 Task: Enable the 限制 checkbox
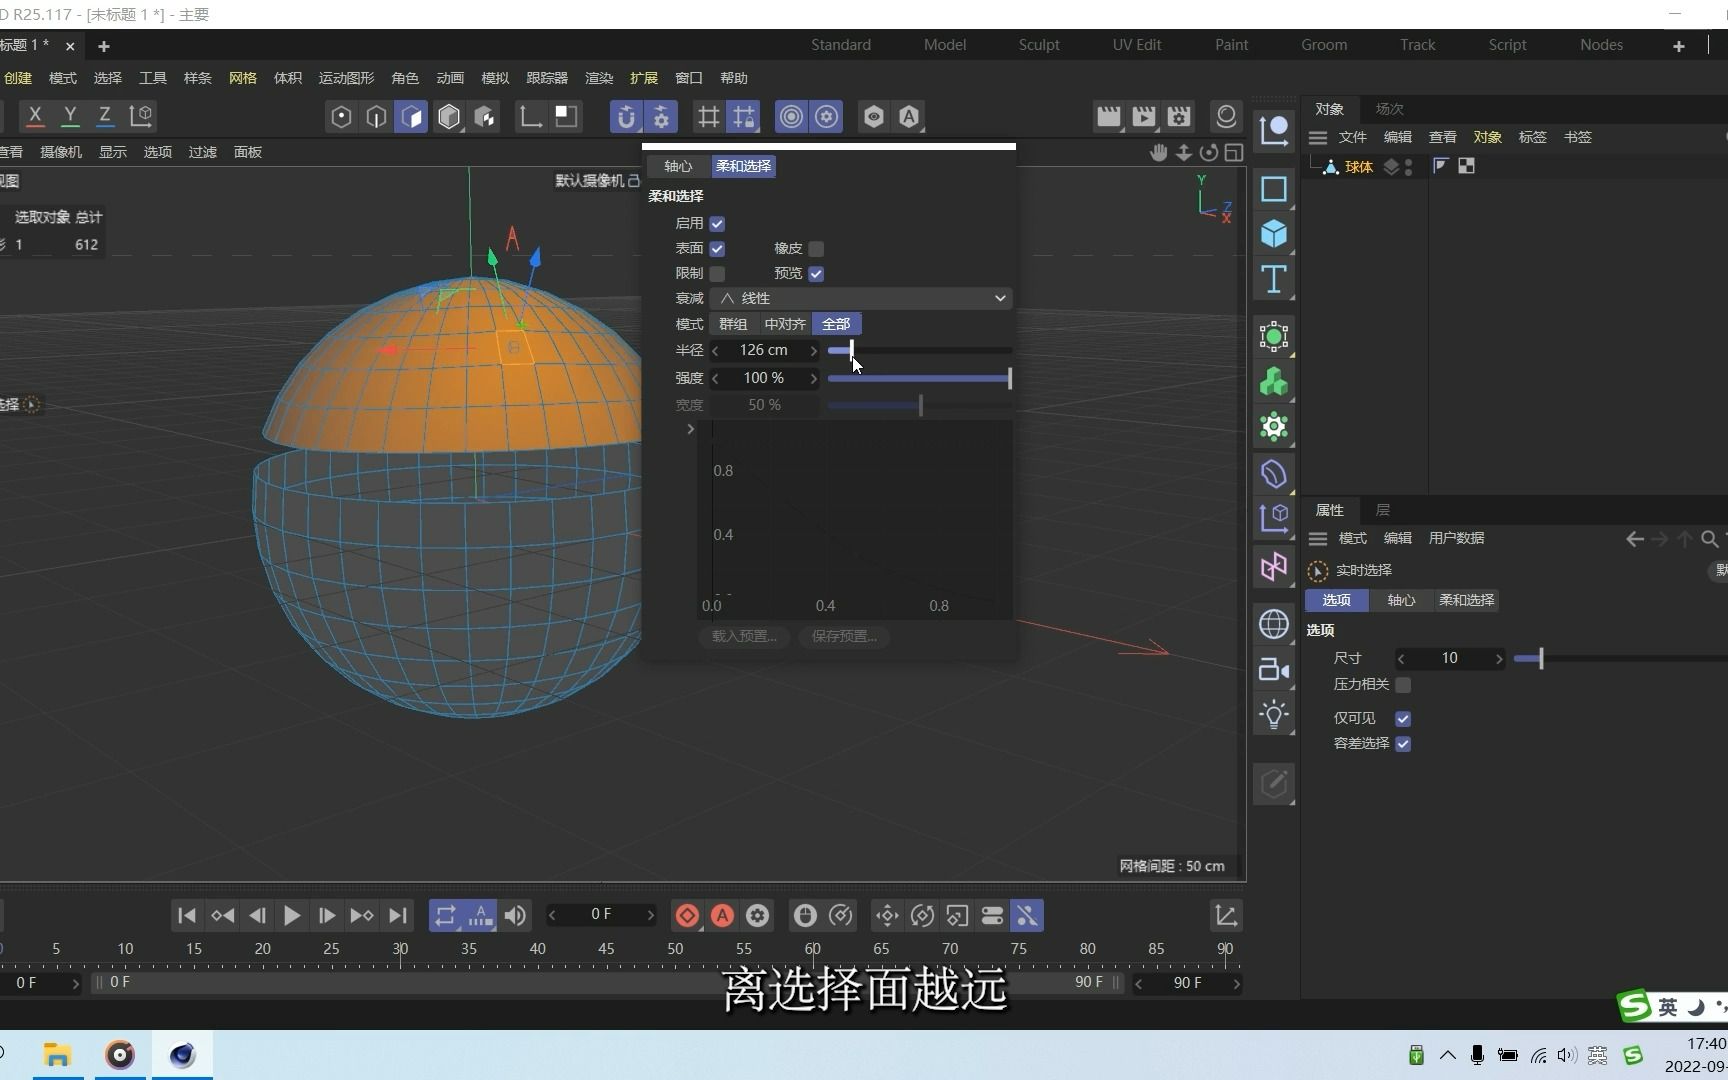click(x=717, y=273)
